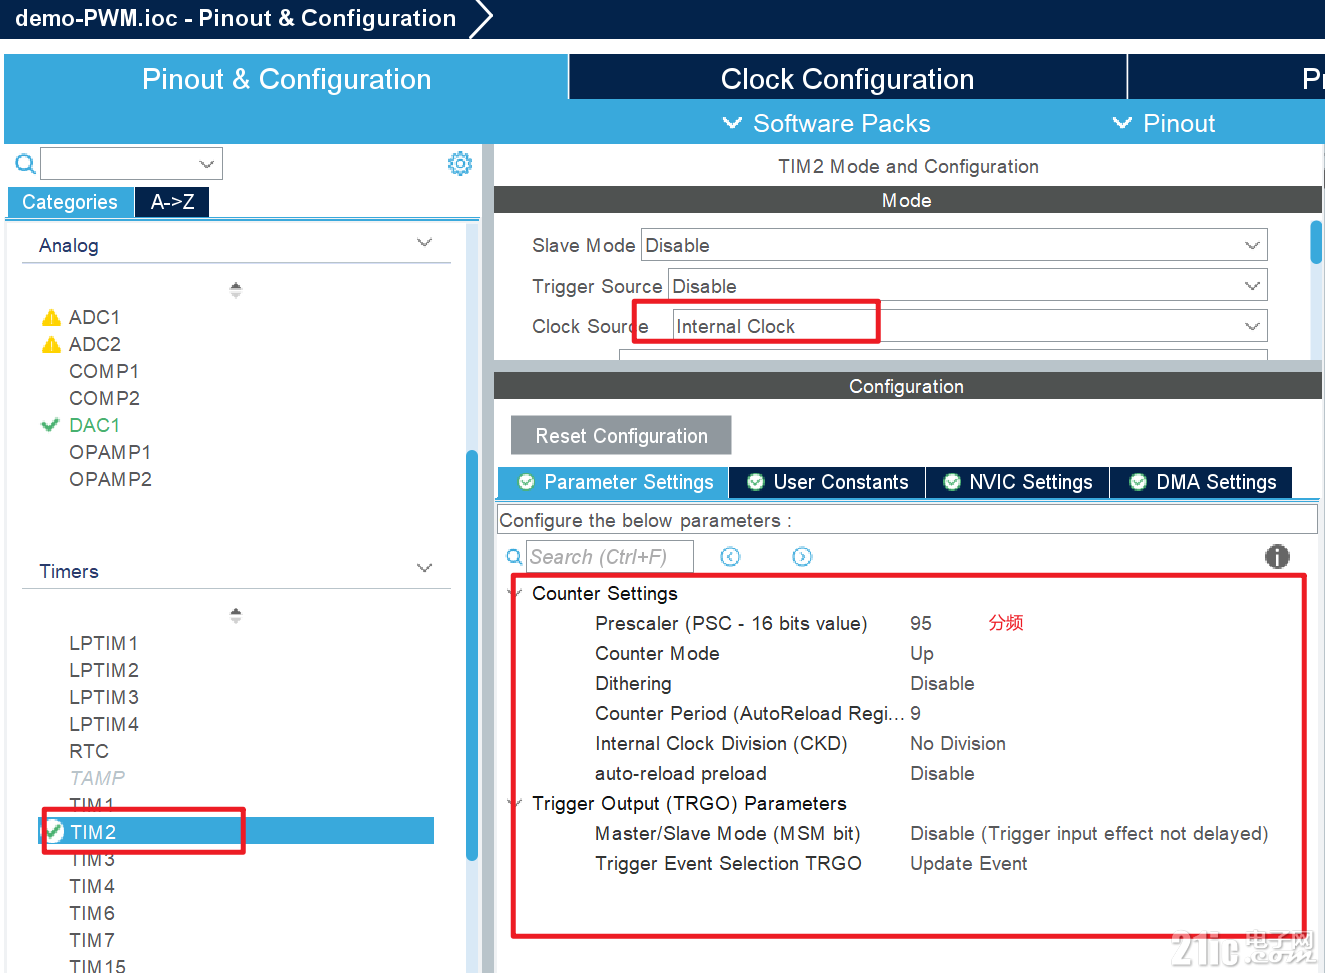1325x973 pixels.
Task: Click the Mode panel vertical scrollbar
Action: 1316,243
